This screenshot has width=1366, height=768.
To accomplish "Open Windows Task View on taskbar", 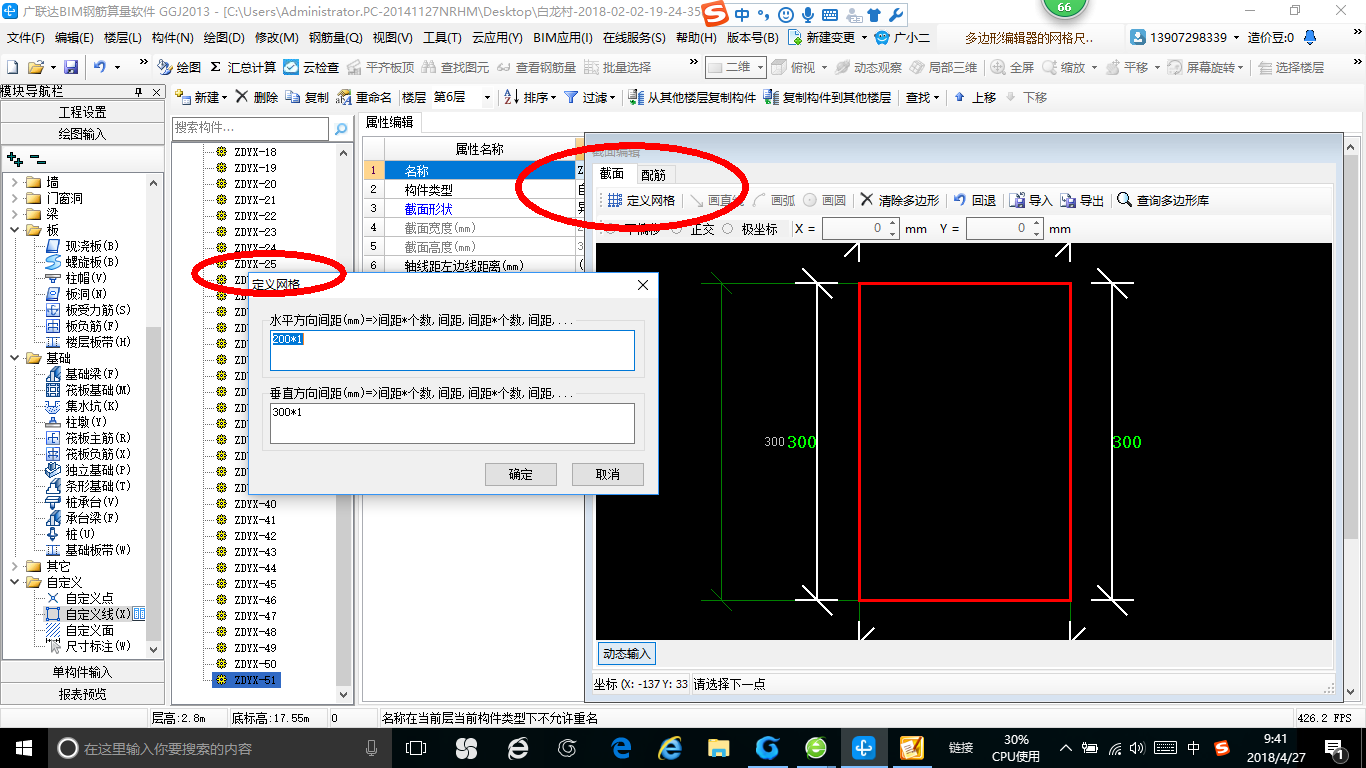I will 416,747.
